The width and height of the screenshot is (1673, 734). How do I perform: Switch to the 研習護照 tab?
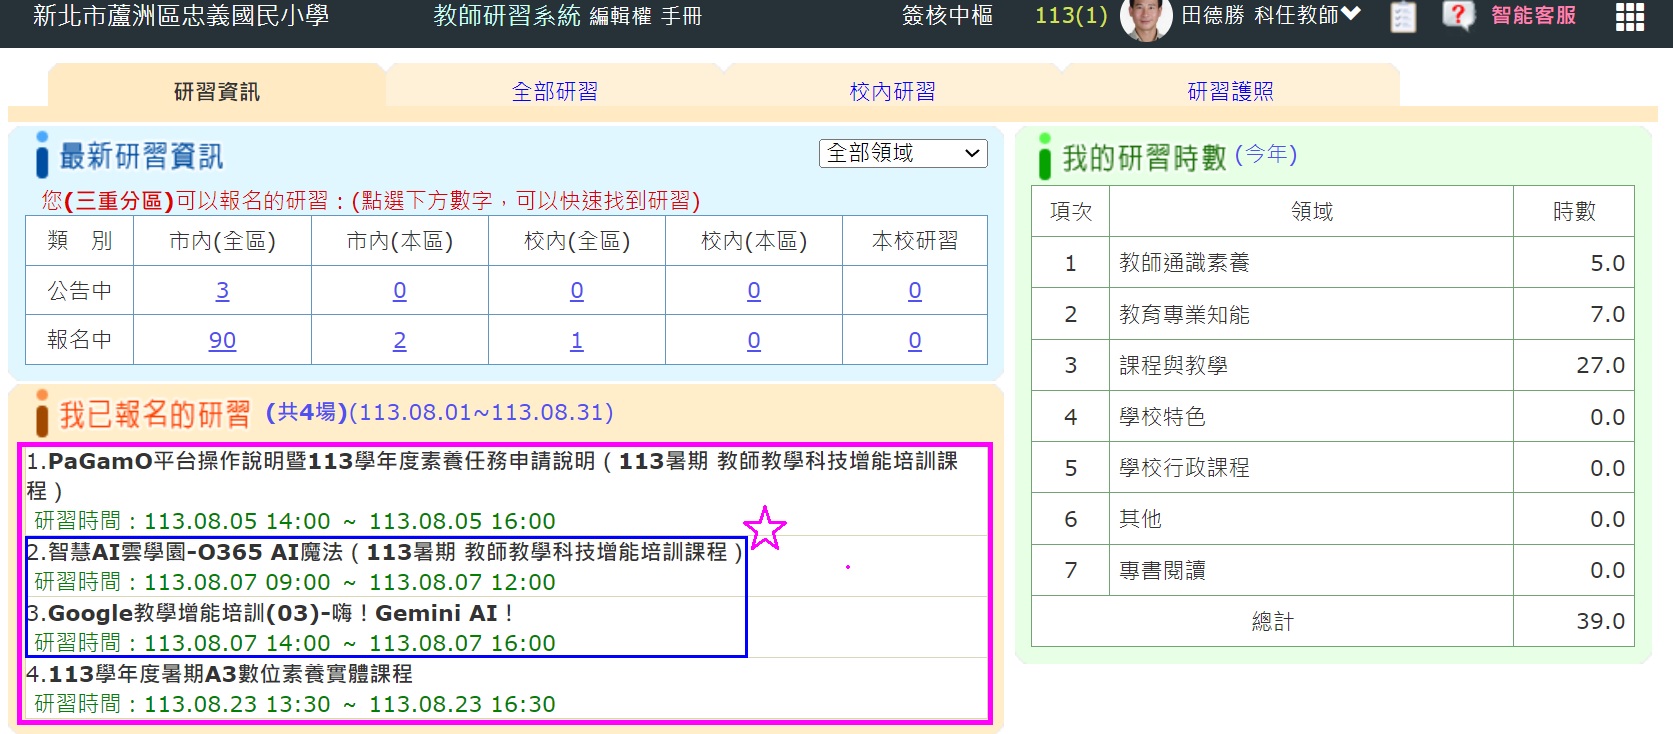[1231, 91]
